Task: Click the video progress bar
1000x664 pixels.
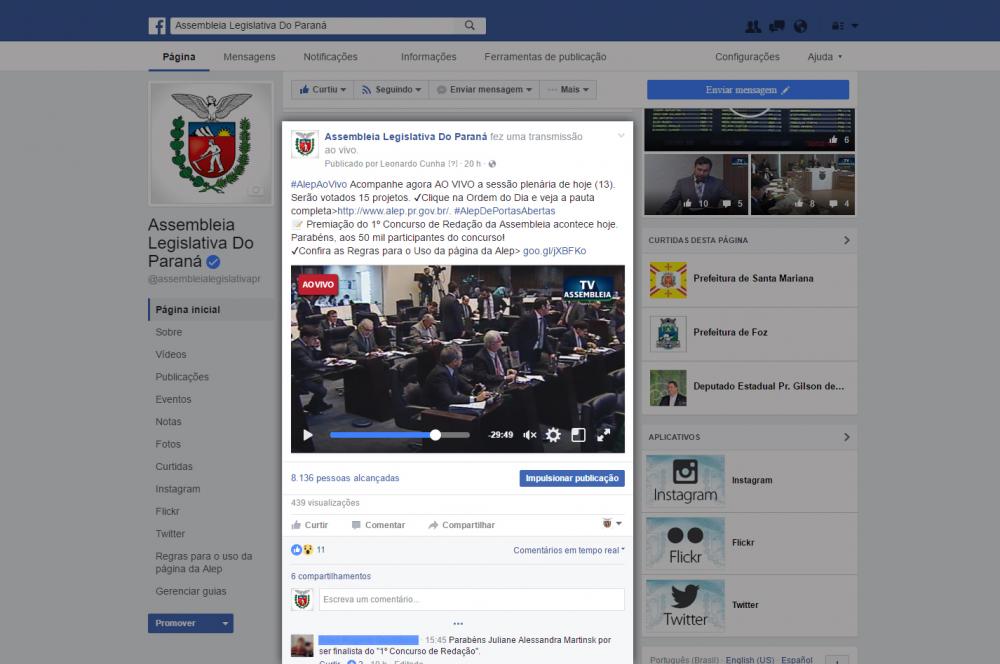Action: click(400, 435)
